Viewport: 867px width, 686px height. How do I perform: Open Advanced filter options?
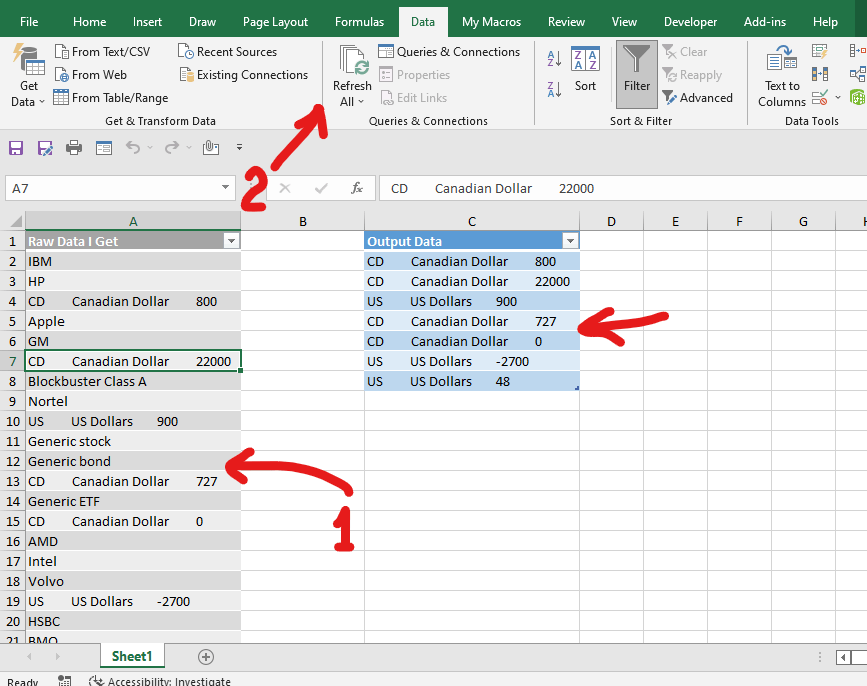pyautogui.click(x=697, y=98)
